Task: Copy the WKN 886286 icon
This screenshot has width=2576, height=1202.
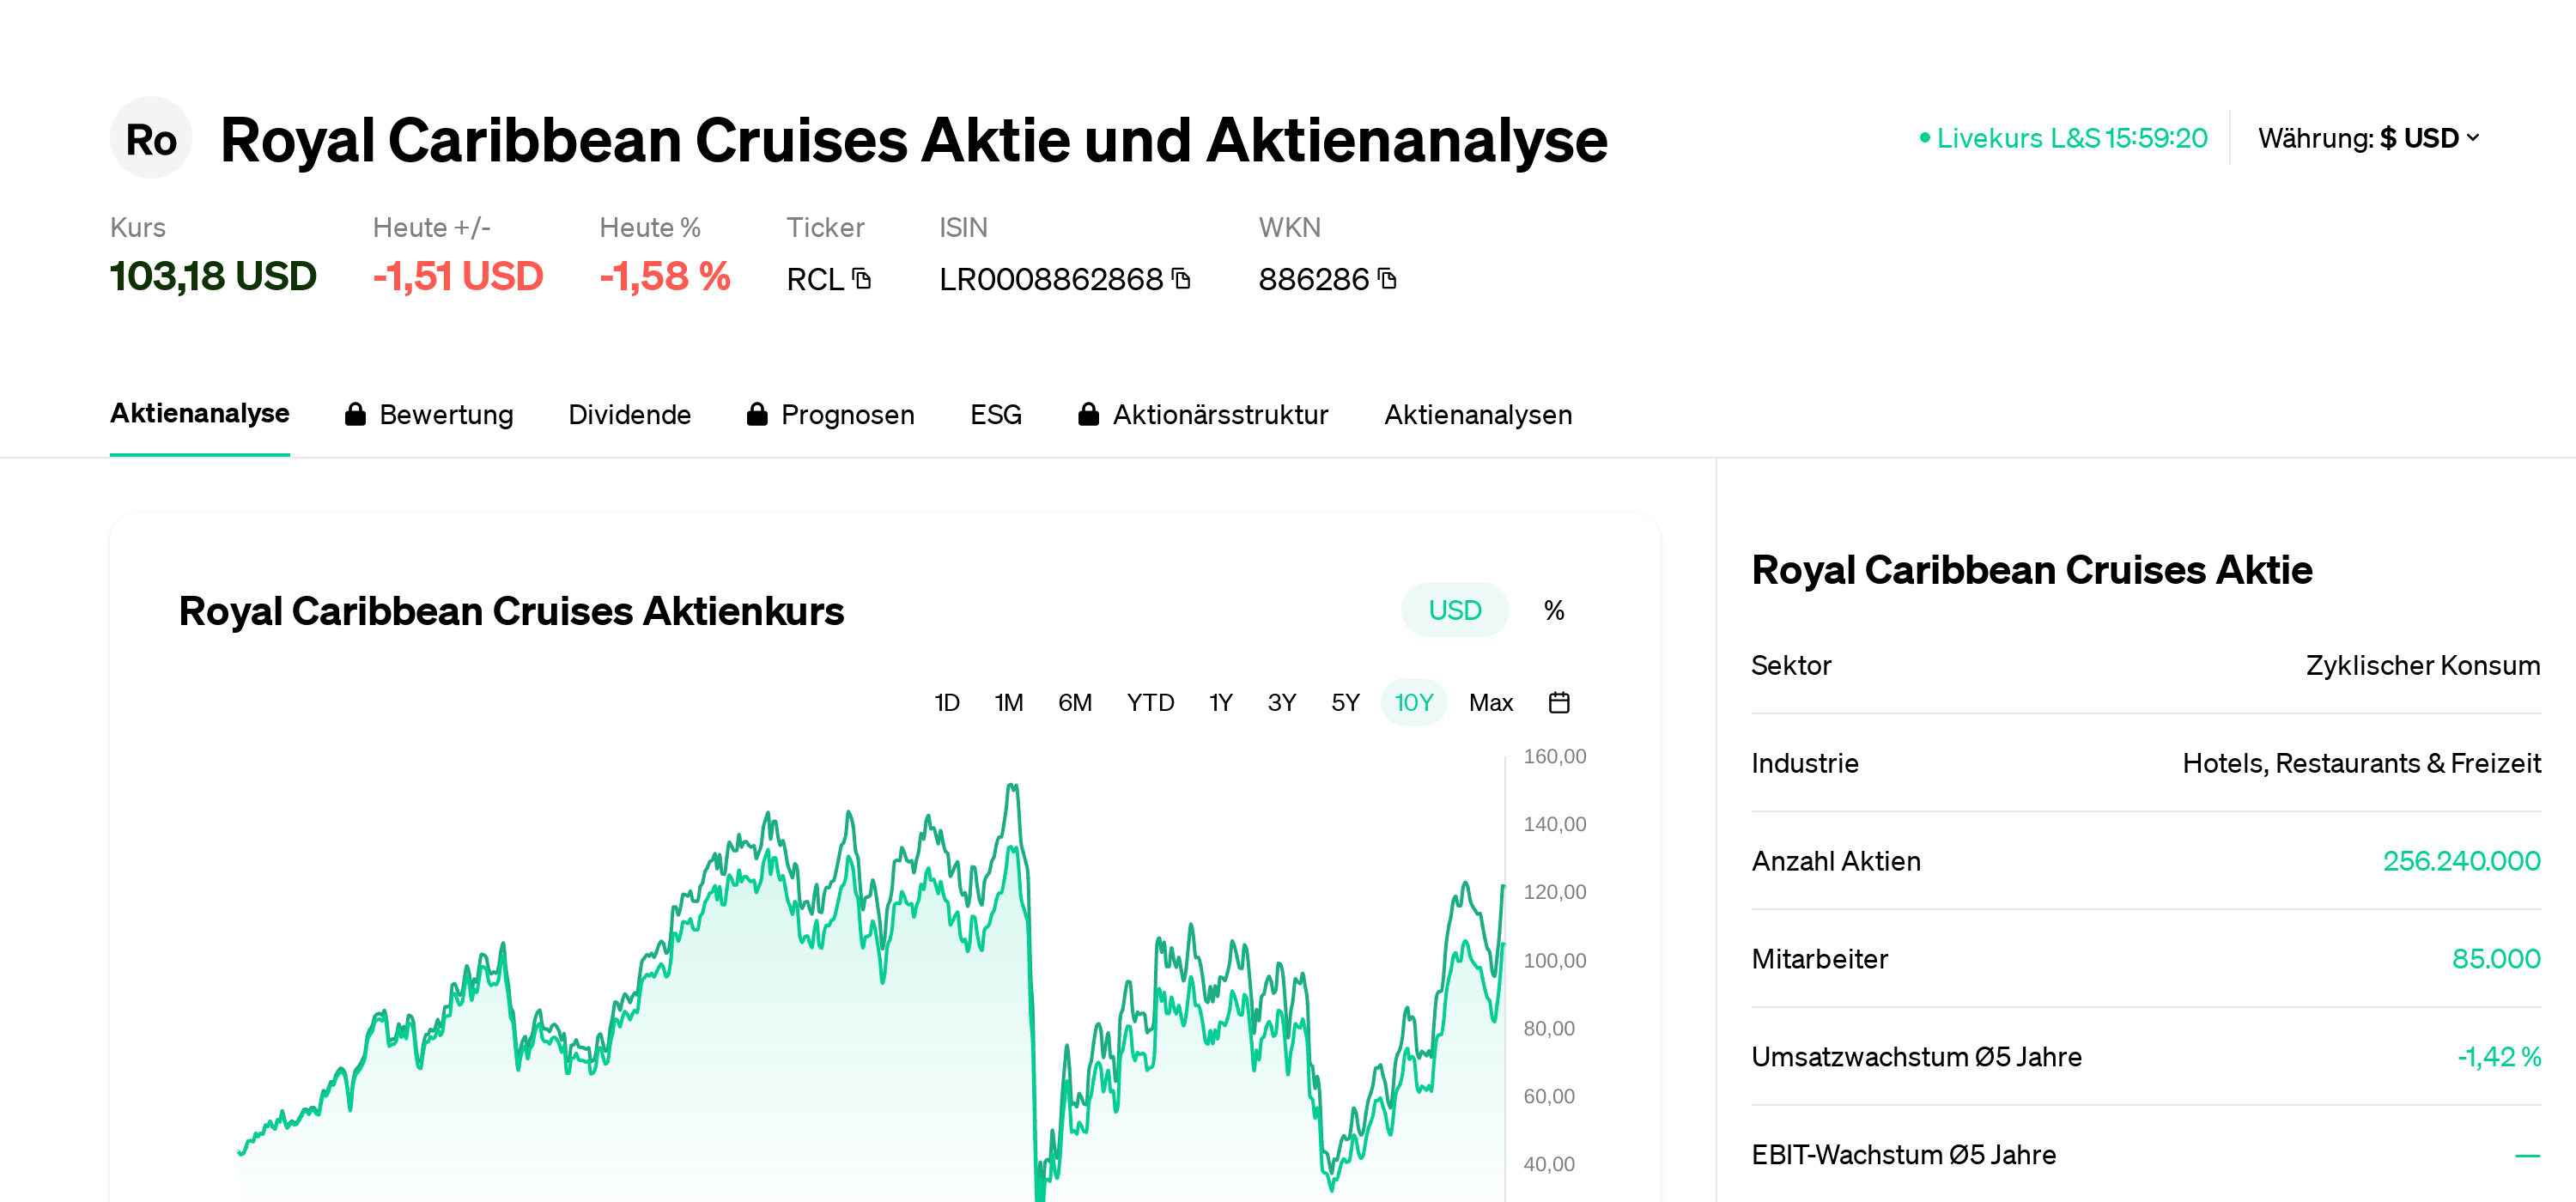Action: point(1387,278)
